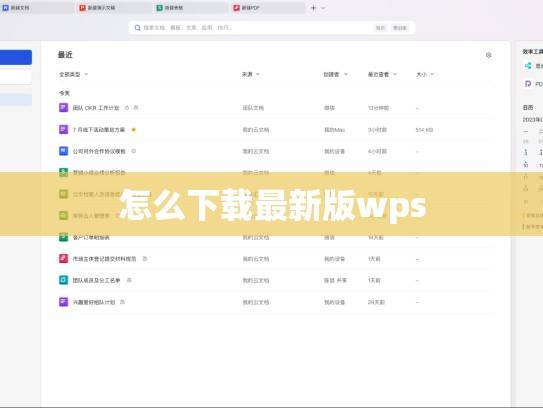Click the blue Writer icon of 公司对外合作协议模板
The image size is (543, 408).
(63, 151)
